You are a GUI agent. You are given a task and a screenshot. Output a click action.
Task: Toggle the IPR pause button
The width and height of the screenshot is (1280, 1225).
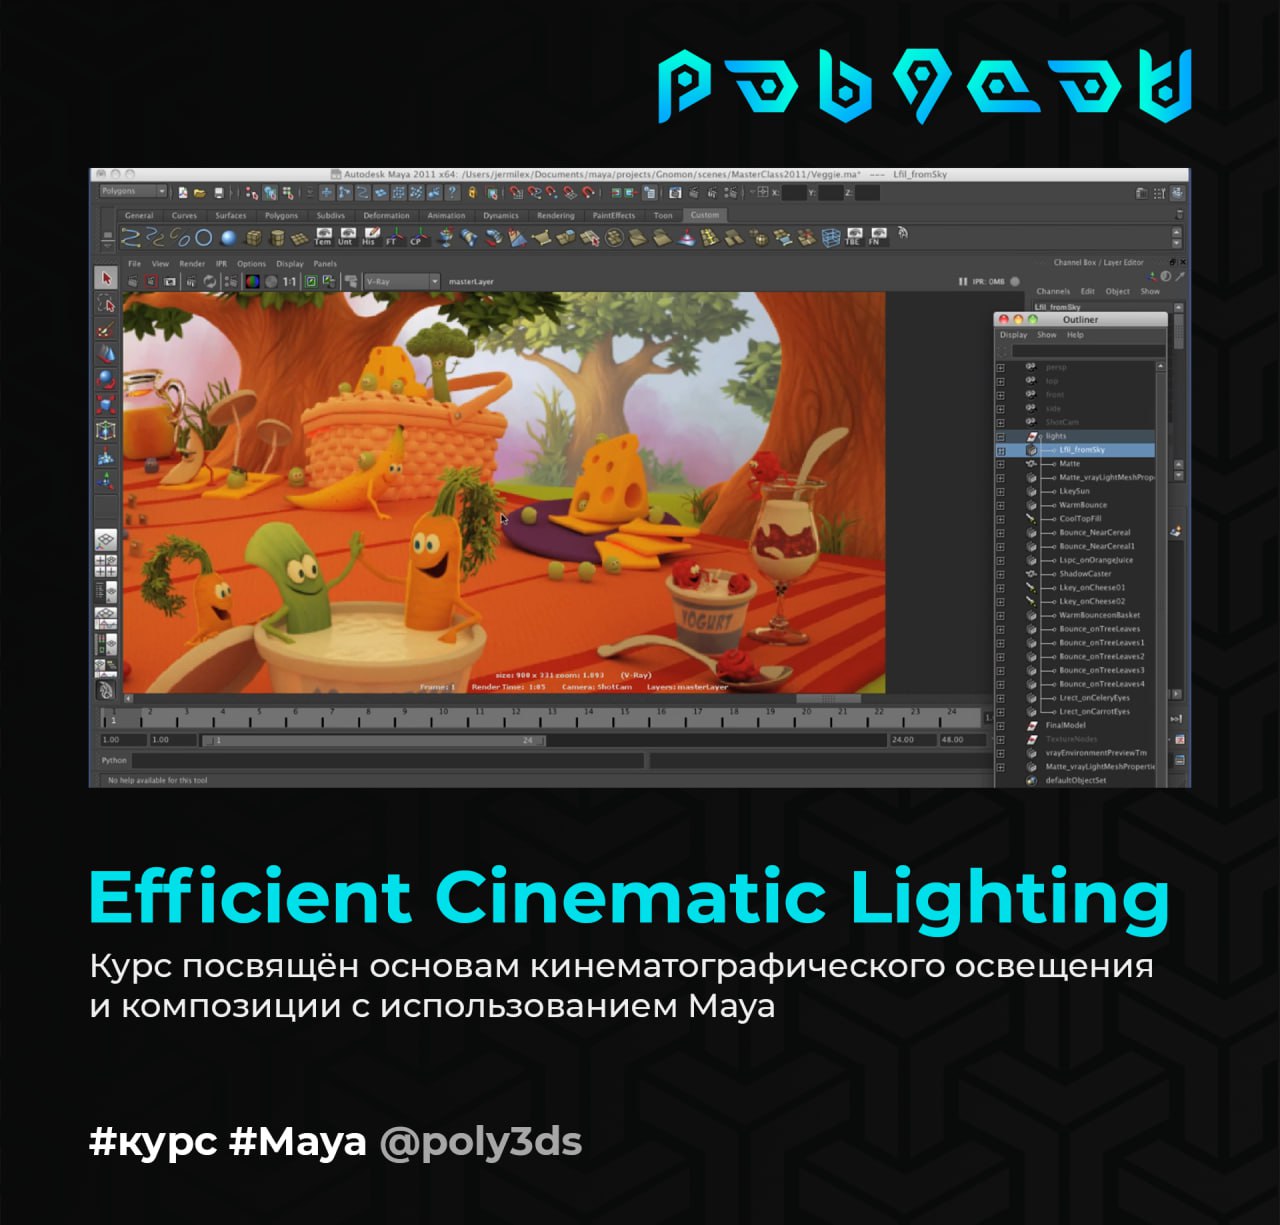[963, 282]
